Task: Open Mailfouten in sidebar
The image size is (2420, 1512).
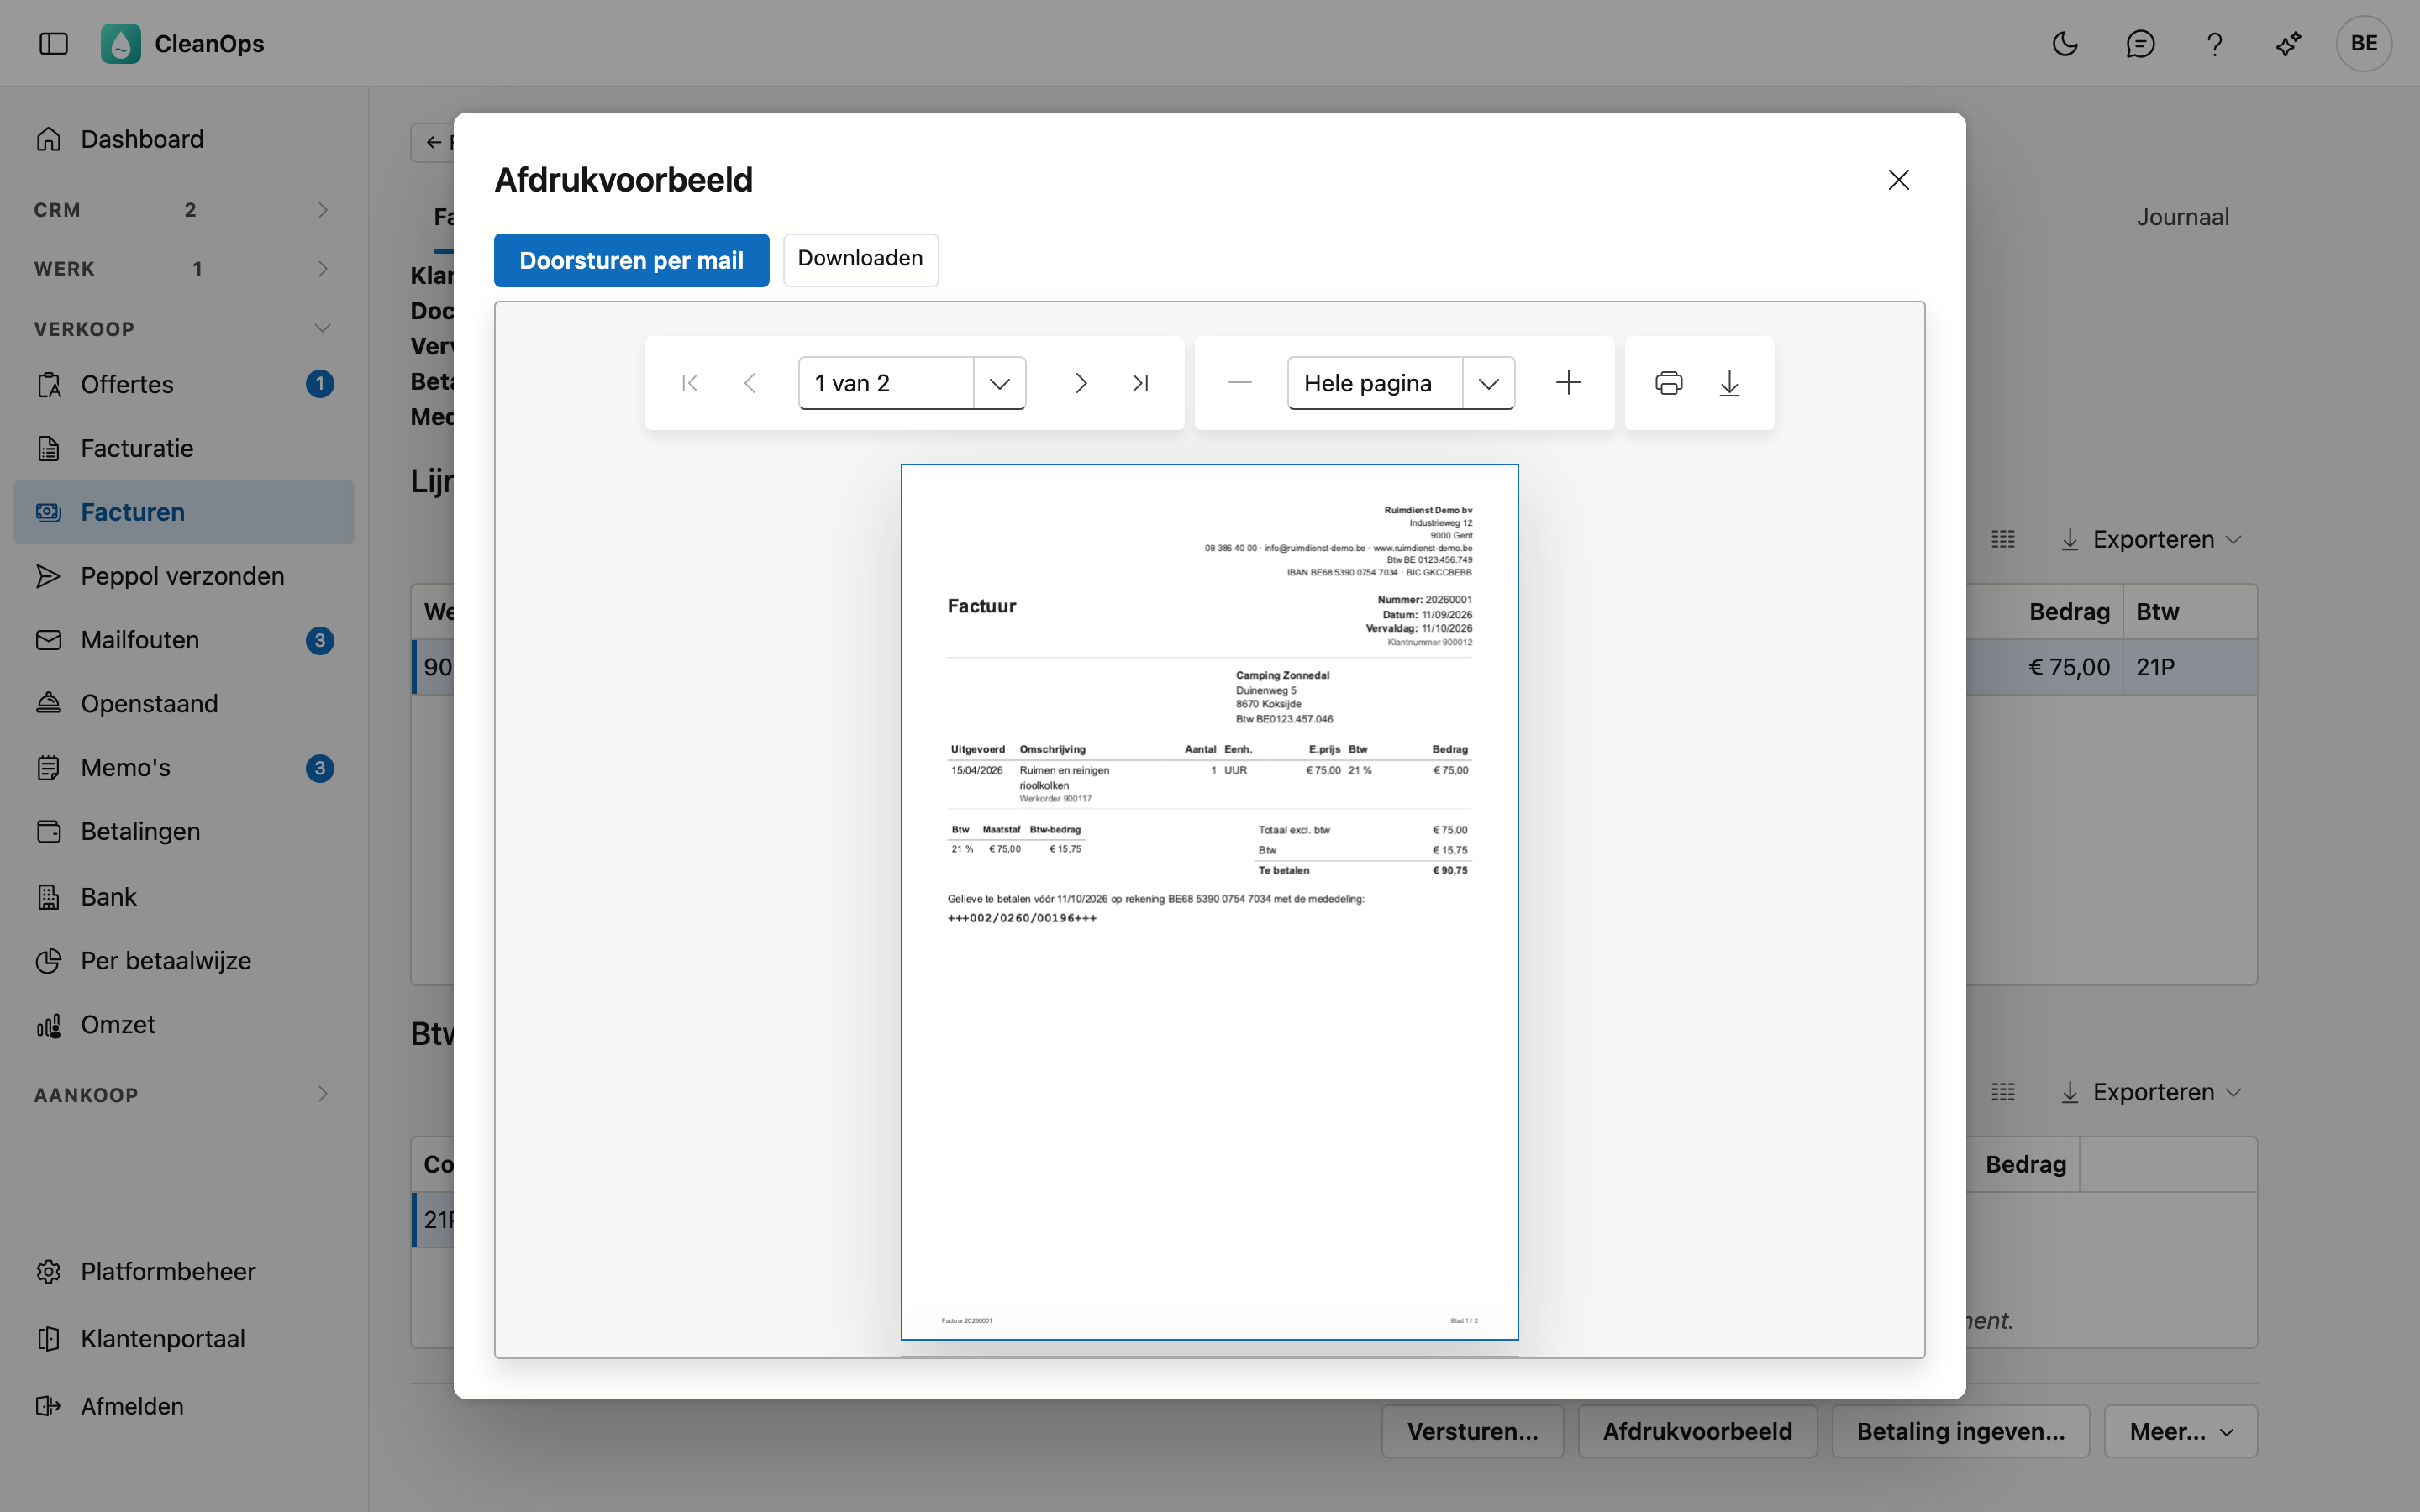Action: pos(183,640)
